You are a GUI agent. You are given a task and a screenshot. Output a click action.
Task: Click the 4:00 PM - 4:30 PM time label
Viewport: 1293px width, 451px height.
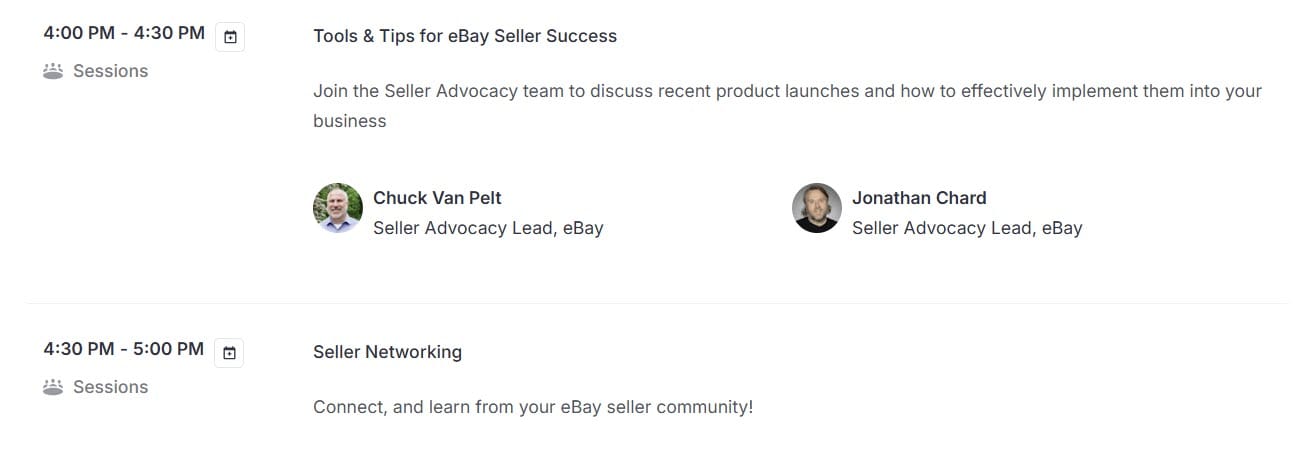pyautogui.click(x=124, y=33)
